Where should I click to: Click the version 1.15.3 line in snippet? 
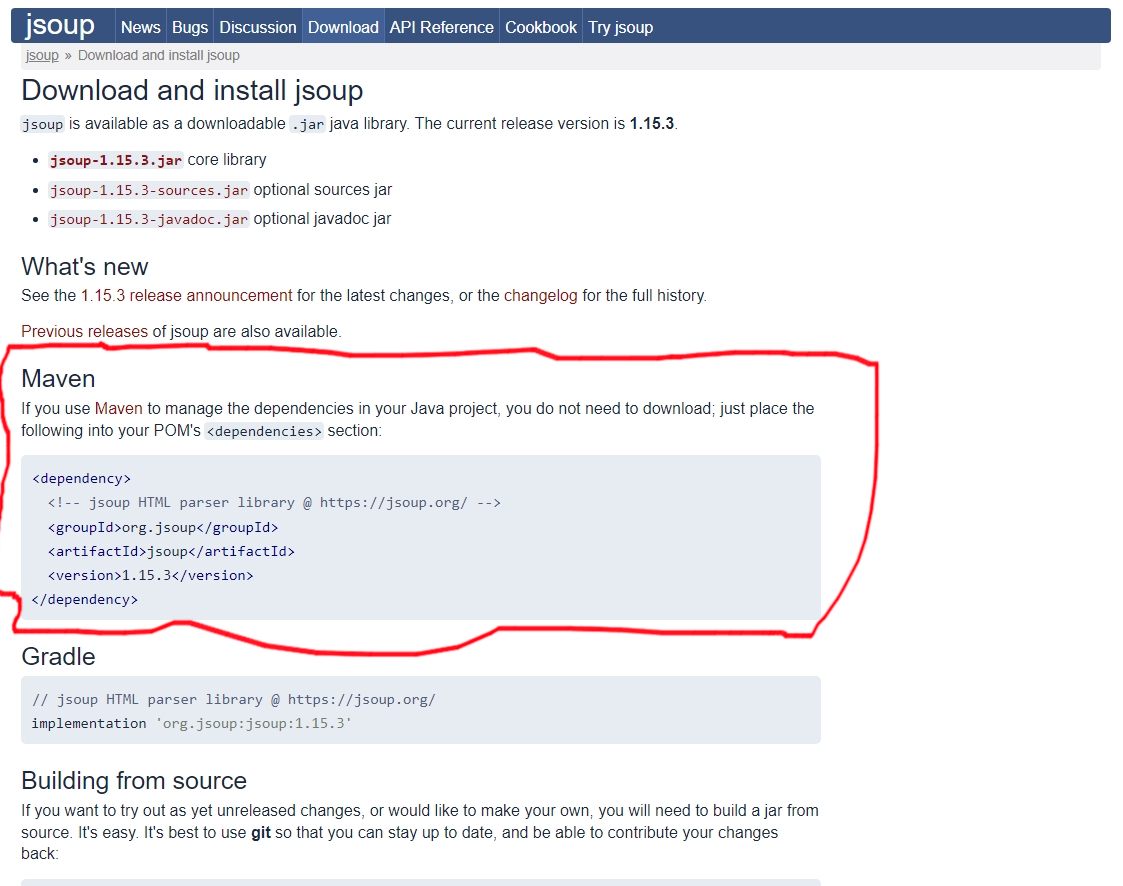pos(150,575)
